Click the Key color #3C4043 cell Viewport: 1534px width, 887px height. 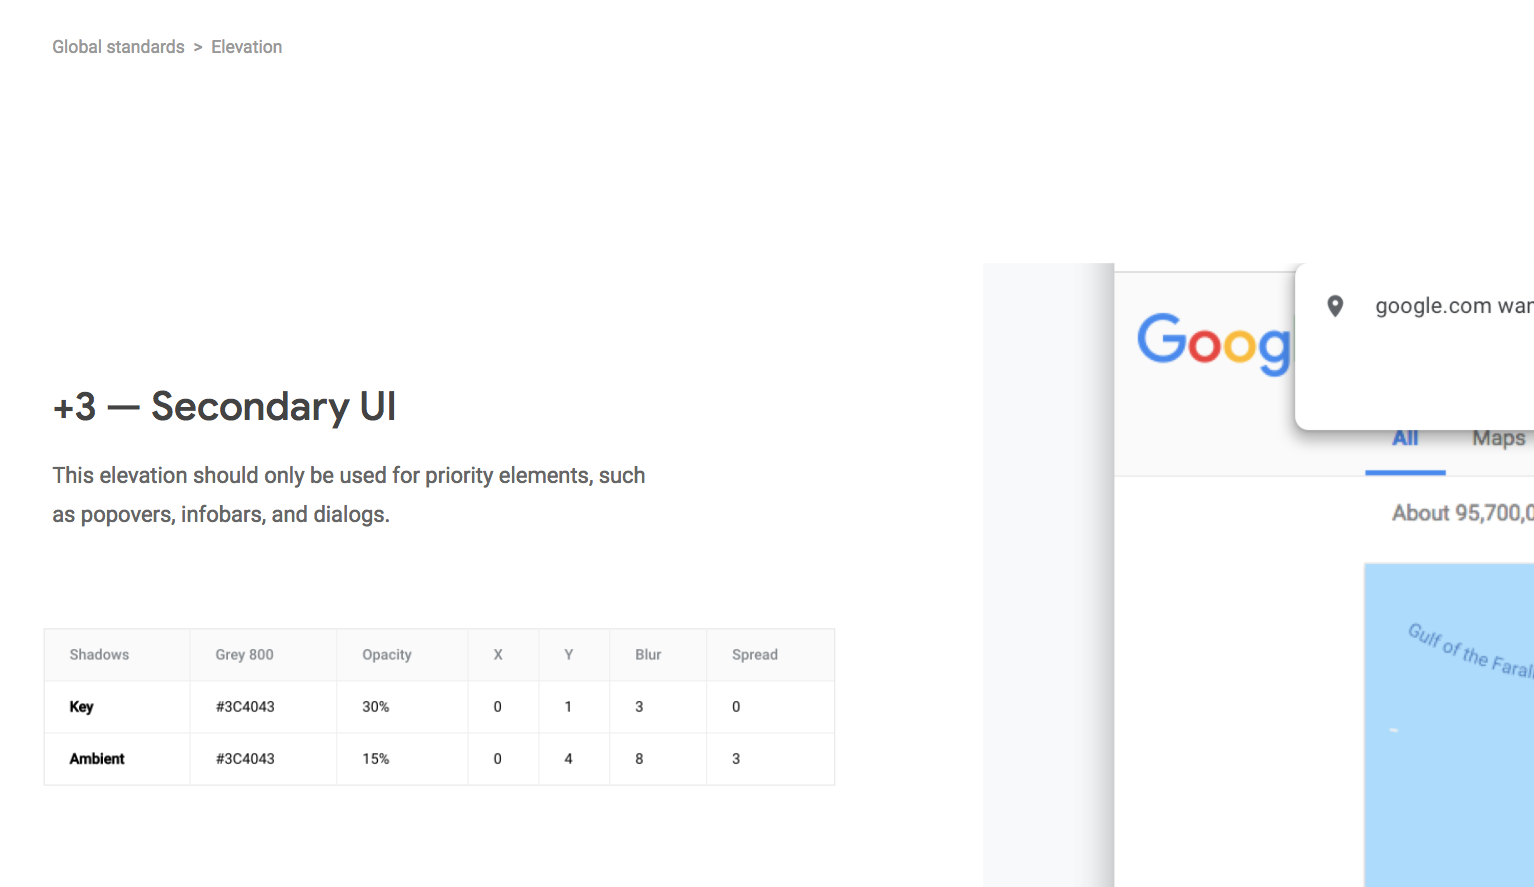pos(245,707)
